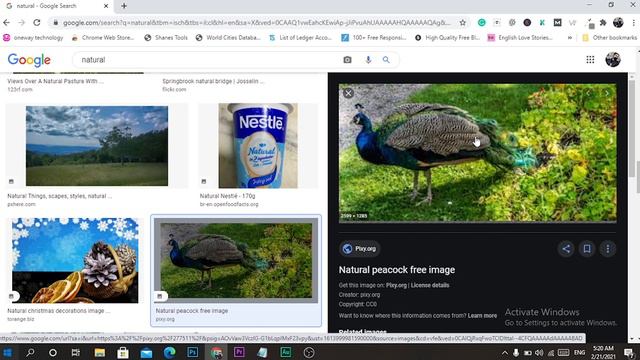Open Windows taskbar search
This screenshot has height=360, width=640.
click(30, 352)
